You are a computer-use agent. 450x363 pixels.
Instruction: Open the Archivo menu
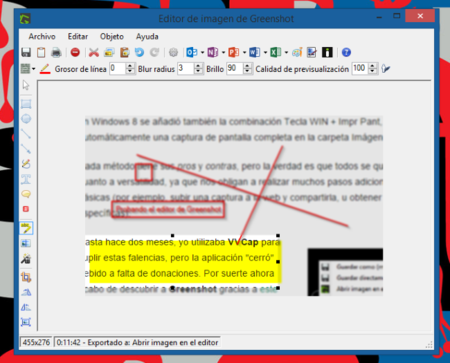pyautogui.click(x=42, y=36)
